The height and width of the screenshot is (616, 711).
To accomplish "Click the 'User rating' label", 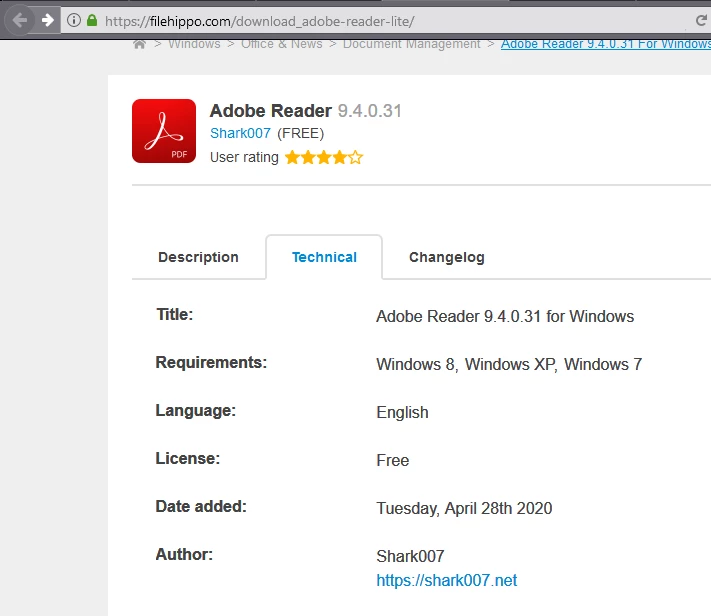I will pos(244,157).
